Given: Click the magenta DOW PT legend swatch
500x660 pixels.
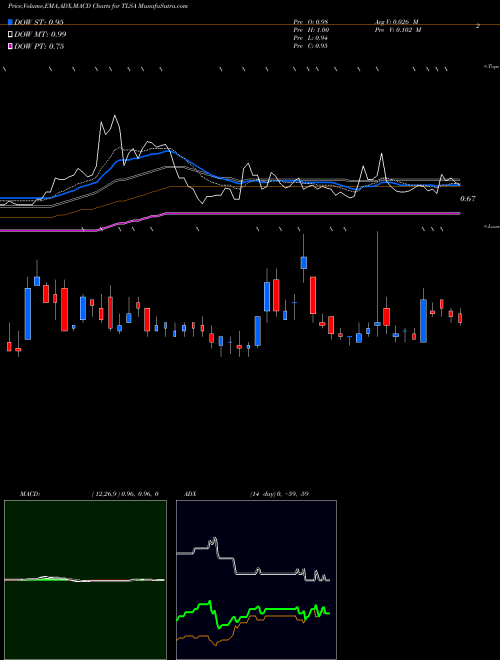Looking at the screenshot, I should click(10, 46).
